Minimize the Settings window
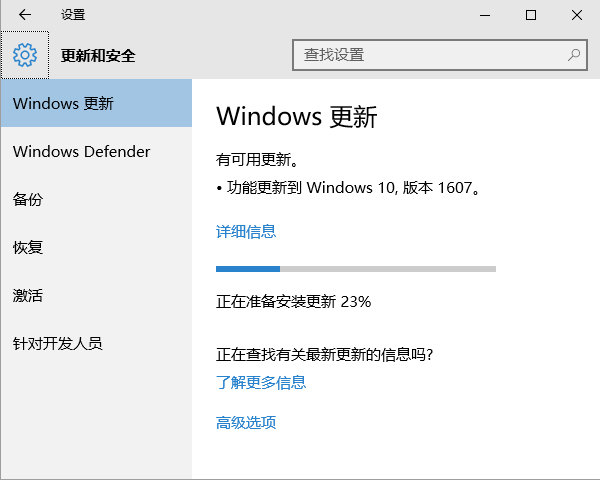The height and width of the screenshot is (480, 600). [485, 15]
